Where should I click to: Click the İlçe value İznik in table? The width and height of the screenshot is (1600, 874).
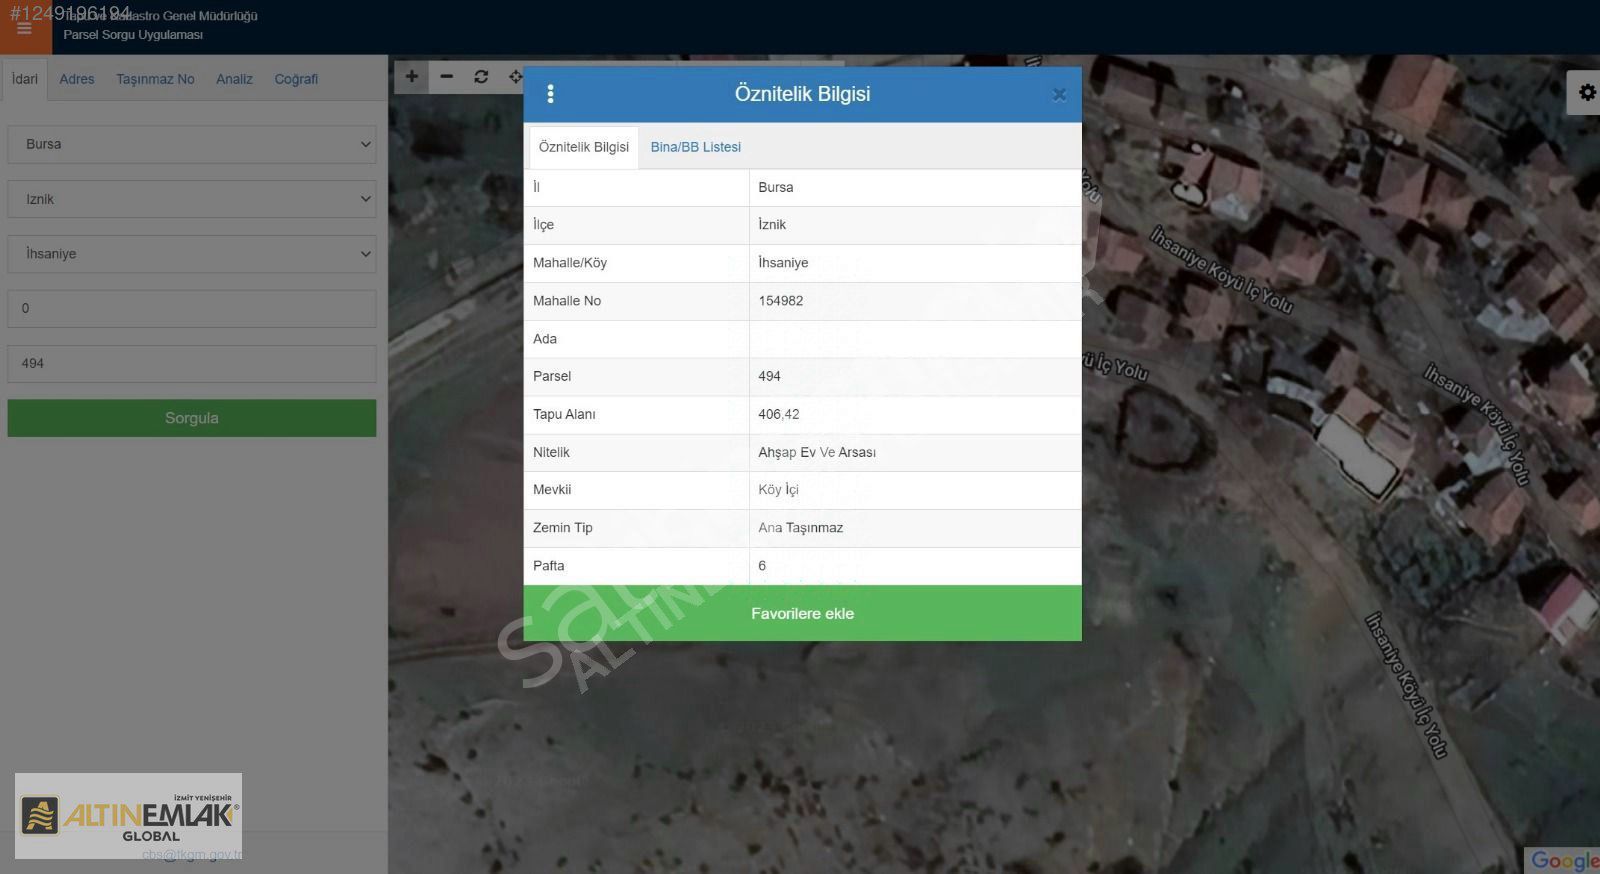[772, 225]
